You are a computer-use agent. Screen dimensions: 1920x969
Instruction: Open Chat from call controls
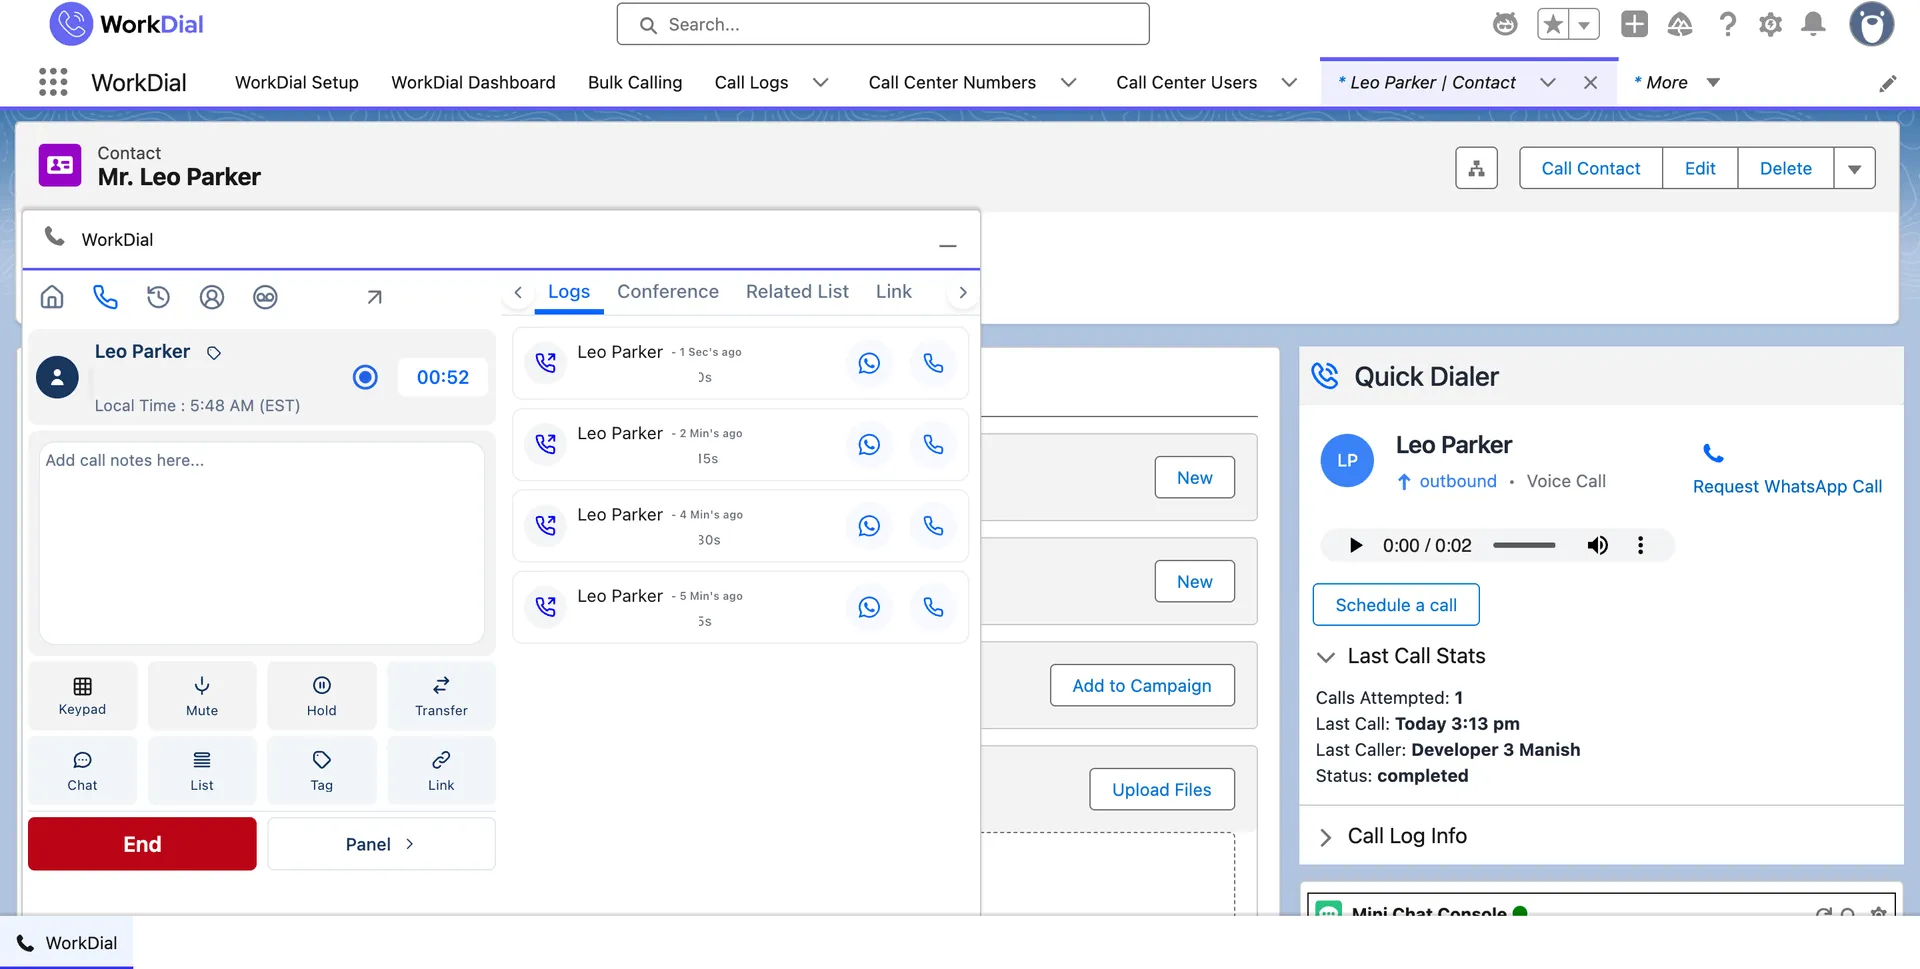[x=82, y=770]
